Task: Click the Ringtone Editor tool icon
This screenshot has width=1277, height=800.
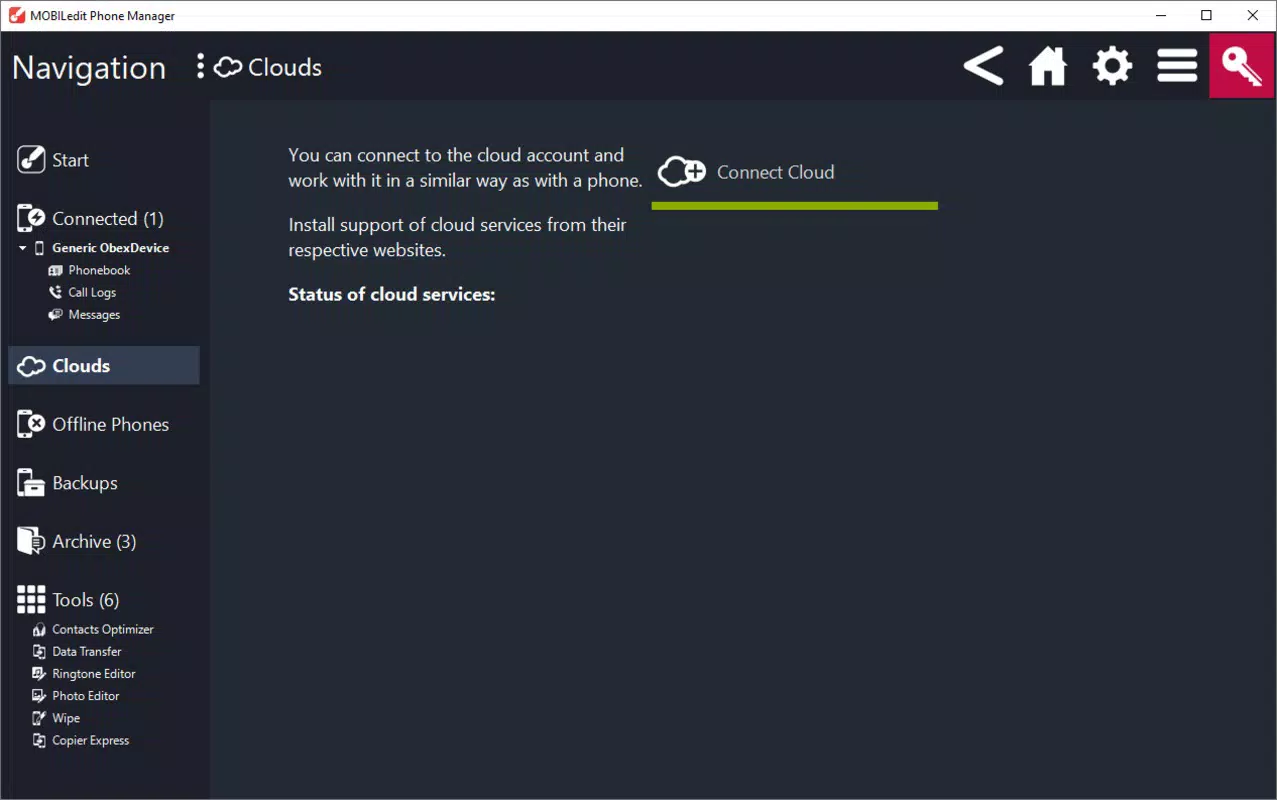Action: point(39,673)
